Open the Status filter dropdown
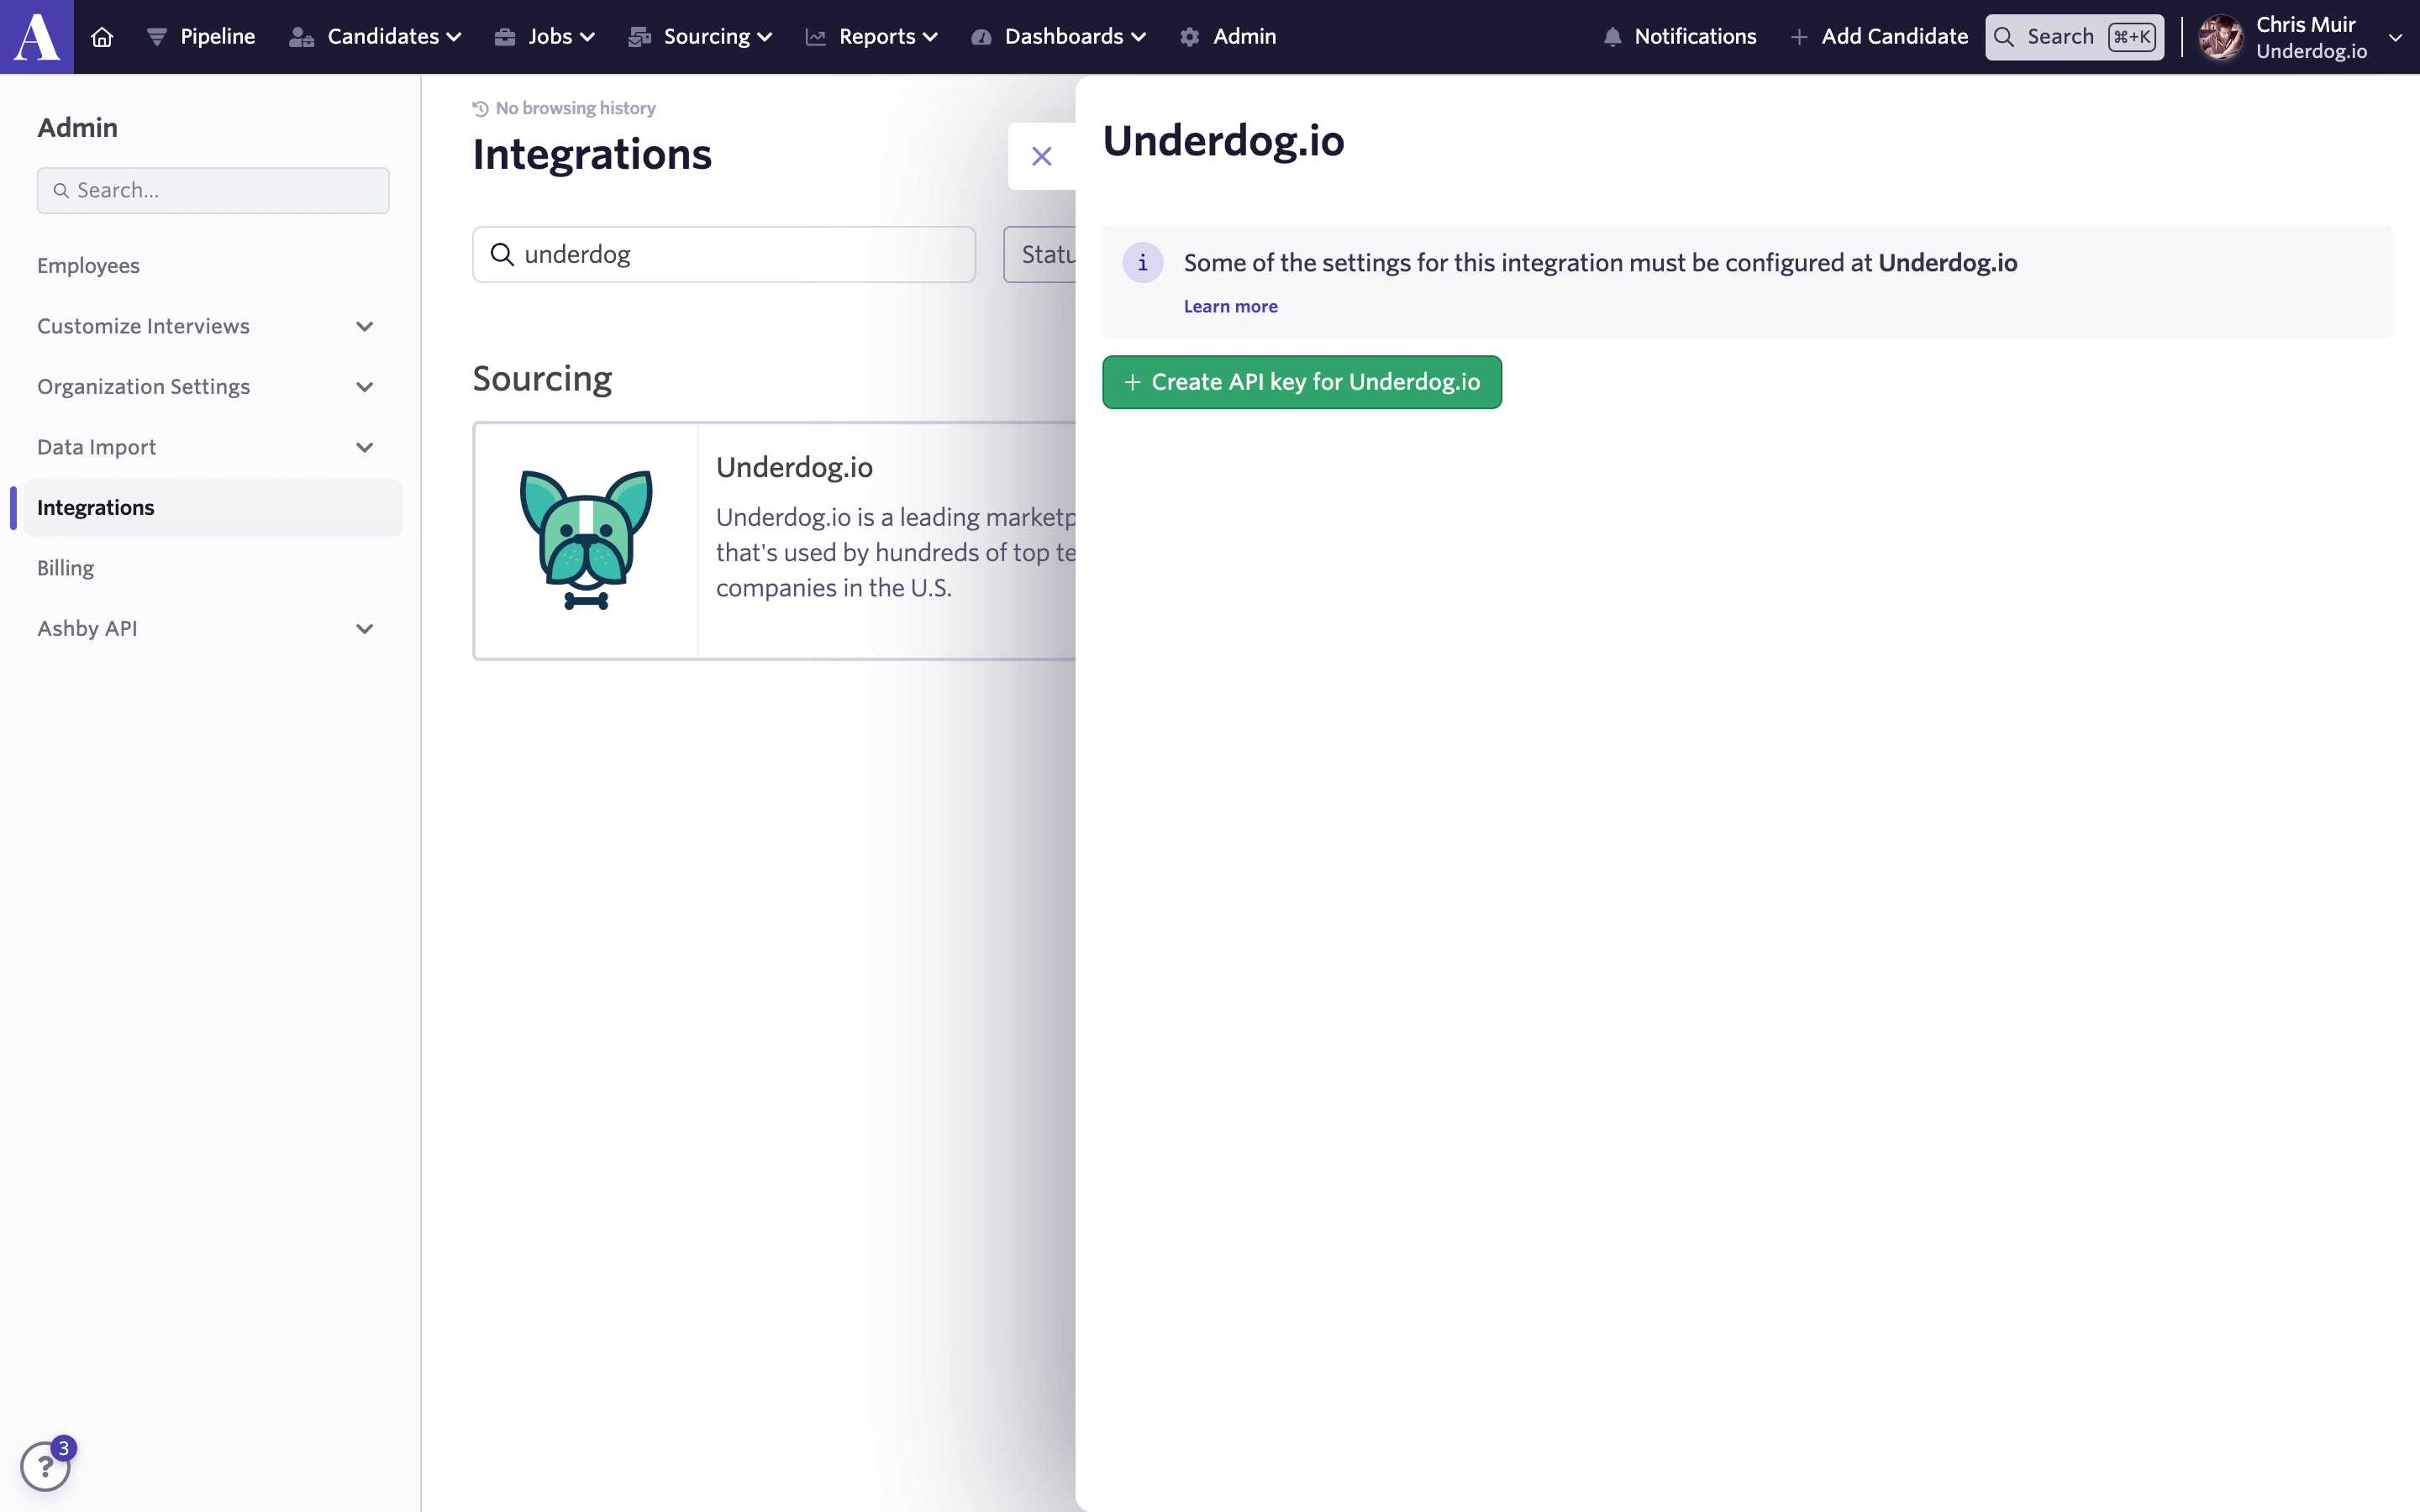2420x1512 pixels. [1040, 254]
